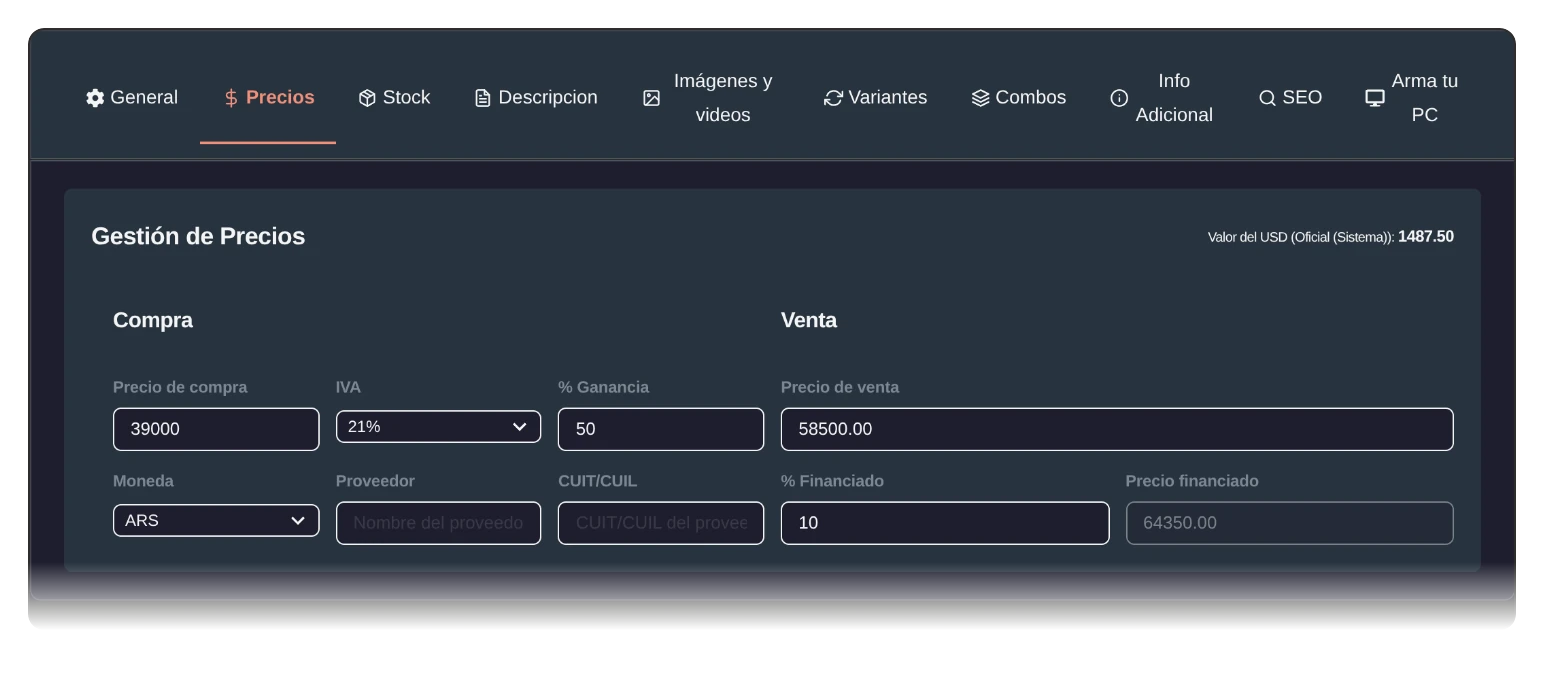Image resolution: width=1544 pixels, height=682 pixels.
Task: Open the General tab
Action: [x=132, y=98]
